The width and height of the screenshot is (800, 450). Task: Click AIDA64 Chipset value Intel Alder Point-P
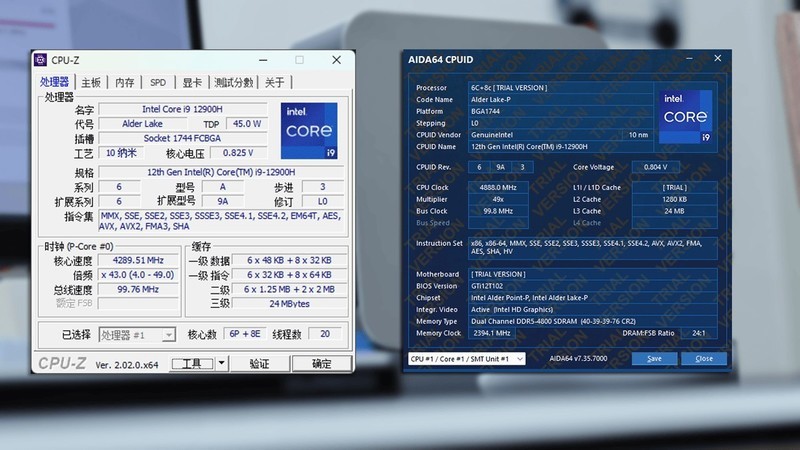(x=593, y=297)
